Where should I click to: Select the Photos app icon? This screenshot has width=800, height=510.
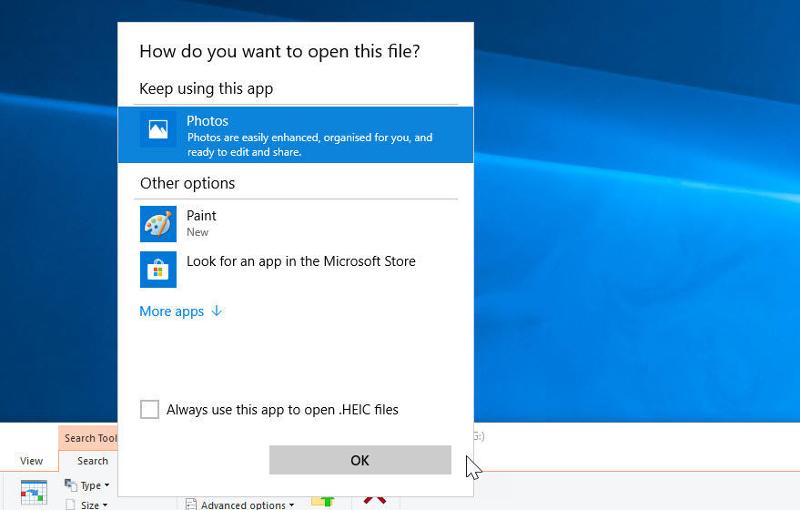(158, 130)
